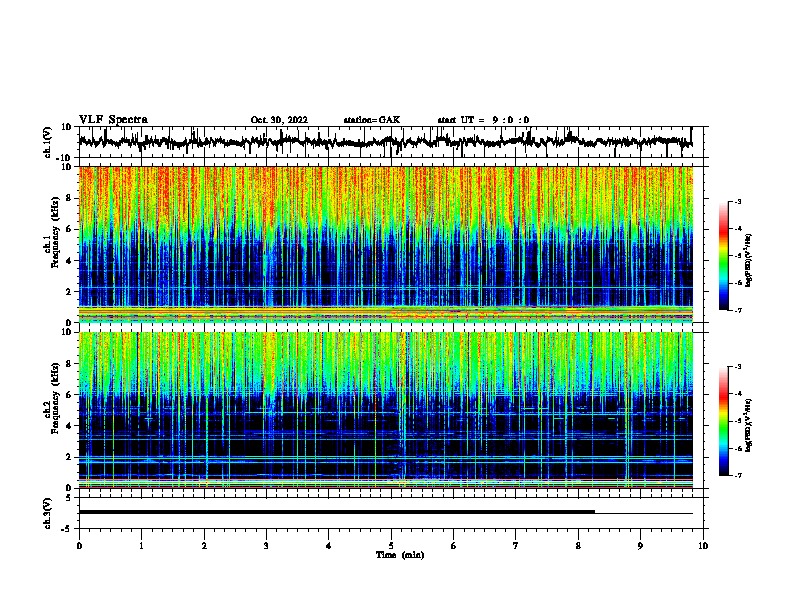Click the "-4" tick on ch.2 colorbar
The height and width of the screenshot is (612, 792).
pos(738,394)
